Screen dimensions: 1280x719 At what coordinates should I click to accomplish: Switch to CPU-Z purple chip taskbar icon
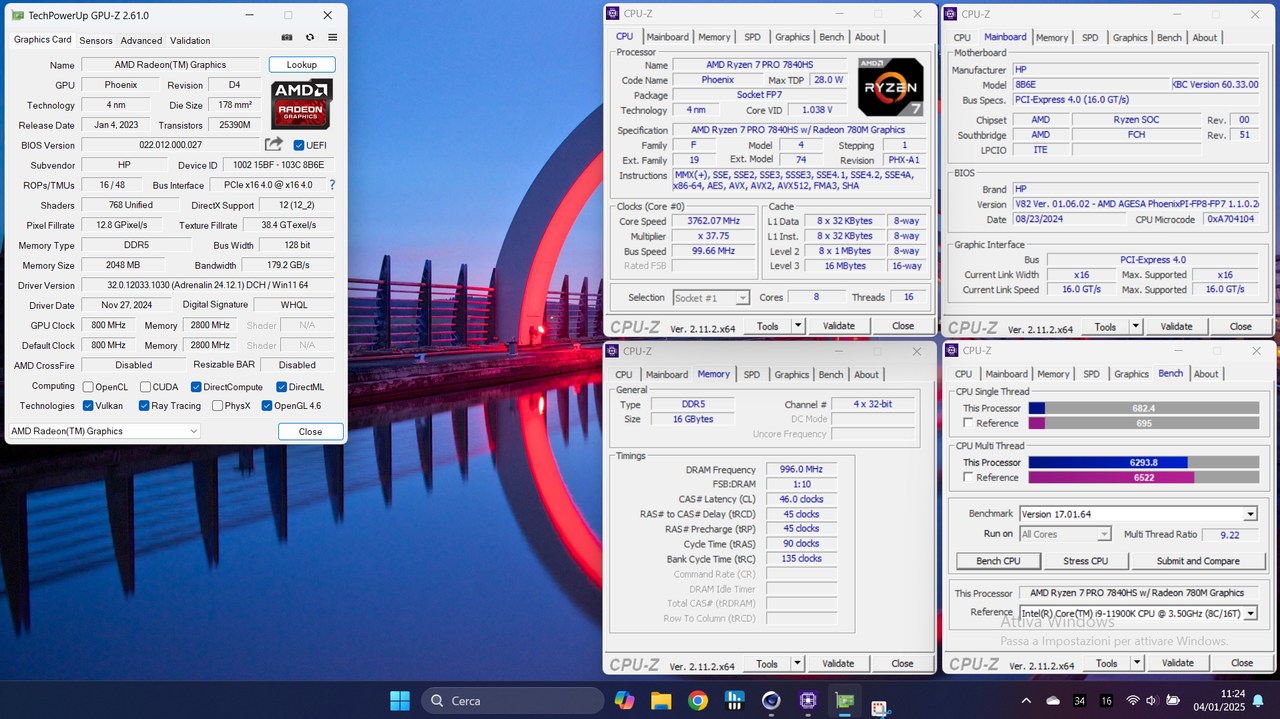[808, 700]
